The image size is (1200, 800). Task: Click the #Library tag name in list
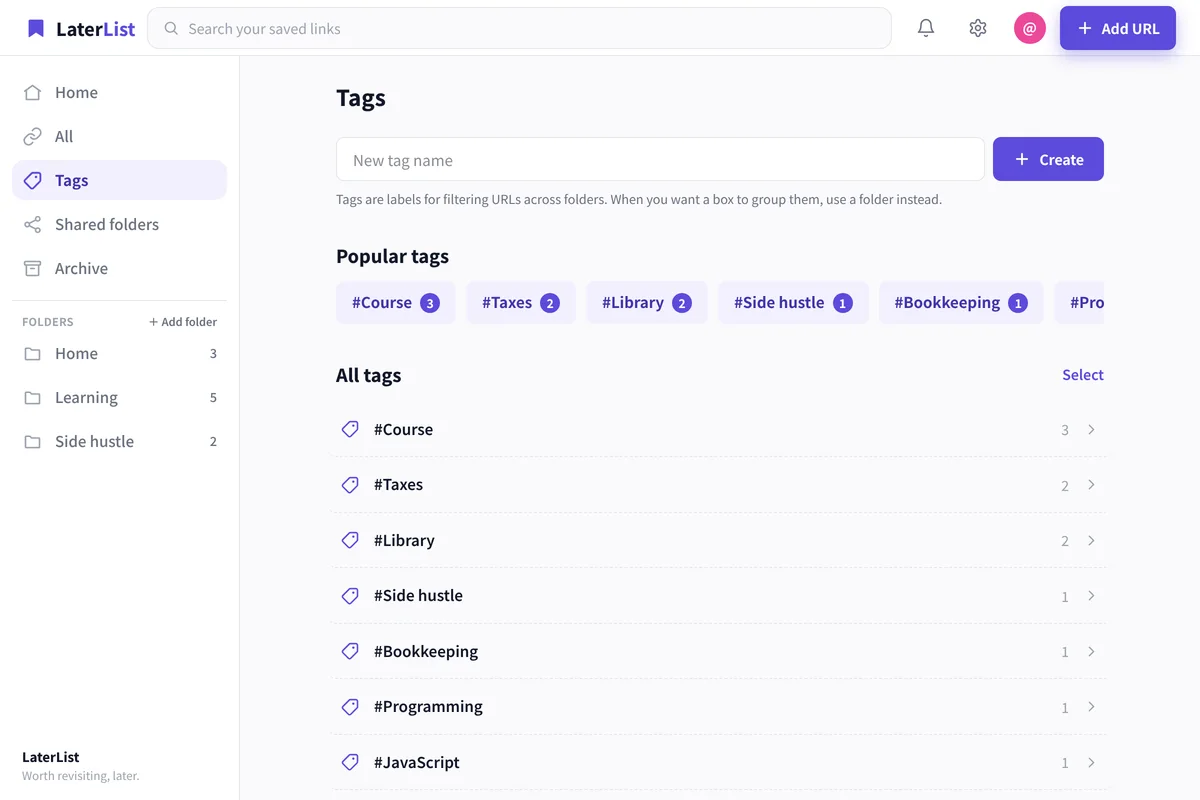click(404, 540)
